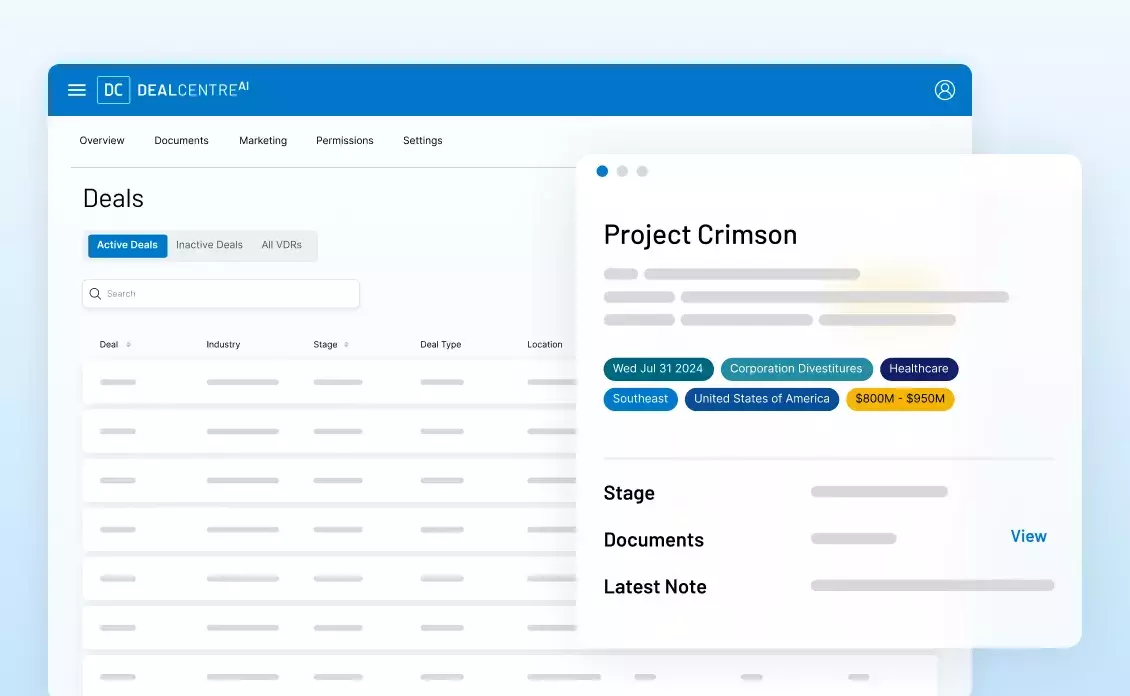
Task: Click the Industry column header
Action: (223, 344)
